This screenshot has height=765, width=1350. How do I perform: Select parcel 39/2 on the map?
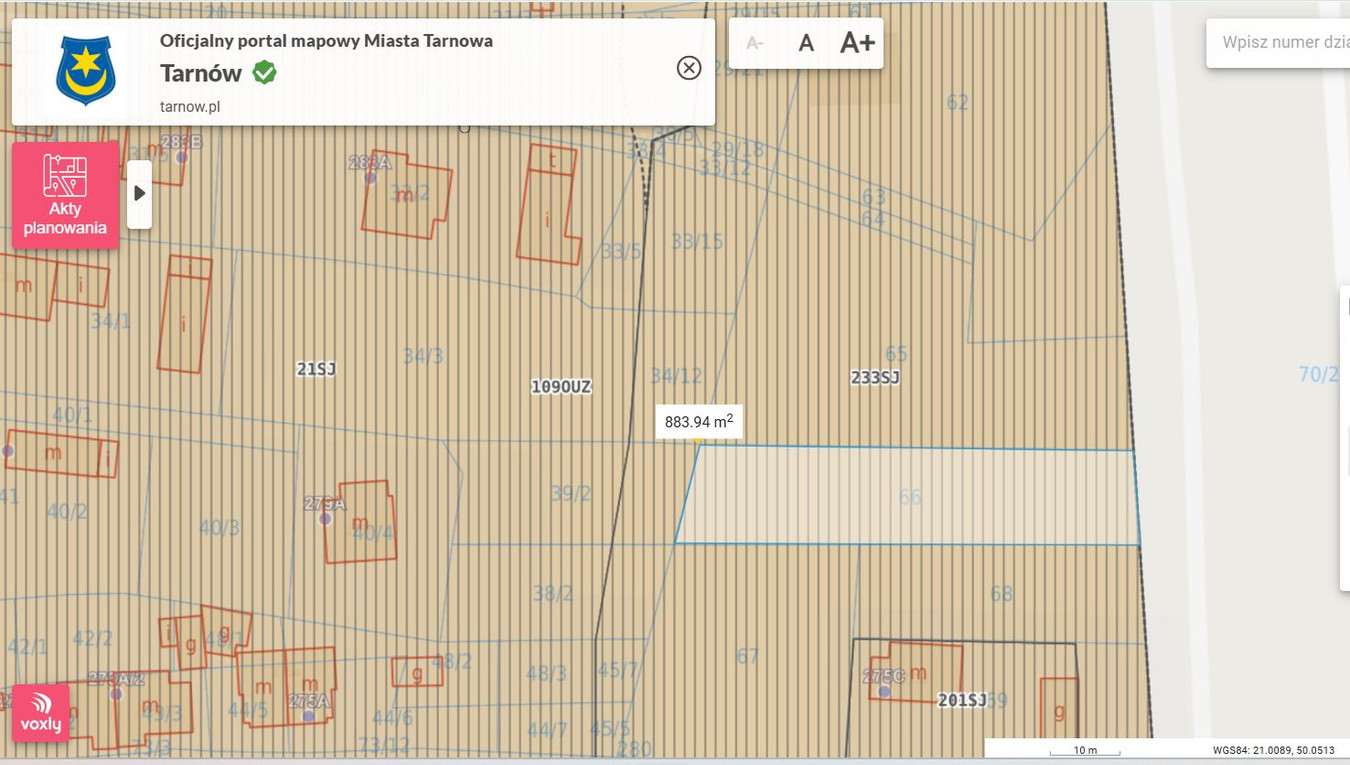[571, 494]
